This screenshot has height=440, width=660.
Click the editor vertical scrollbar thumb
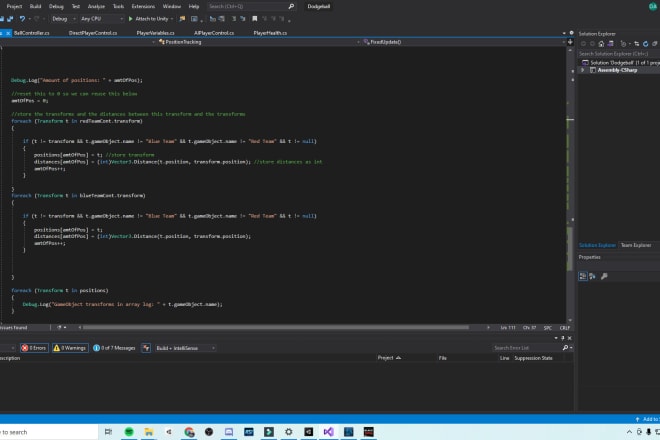[570, 248]
